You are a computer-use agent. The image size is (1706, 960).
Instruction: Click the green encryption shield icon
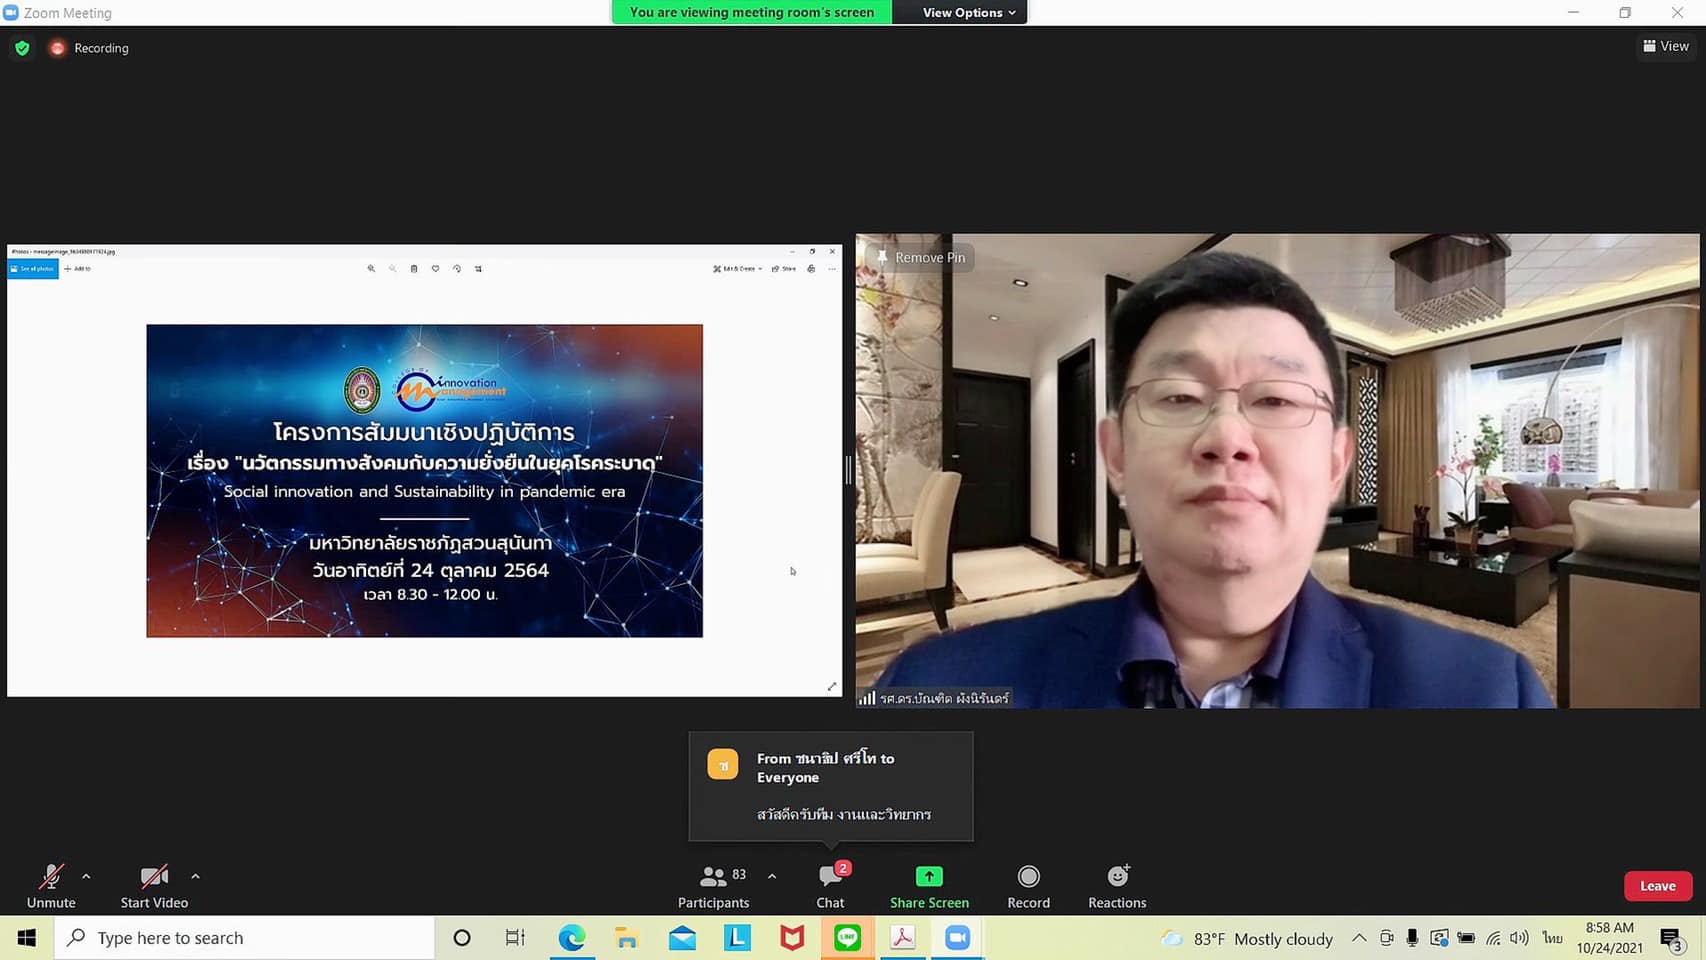pyautogui.click(x=22, y=48)
